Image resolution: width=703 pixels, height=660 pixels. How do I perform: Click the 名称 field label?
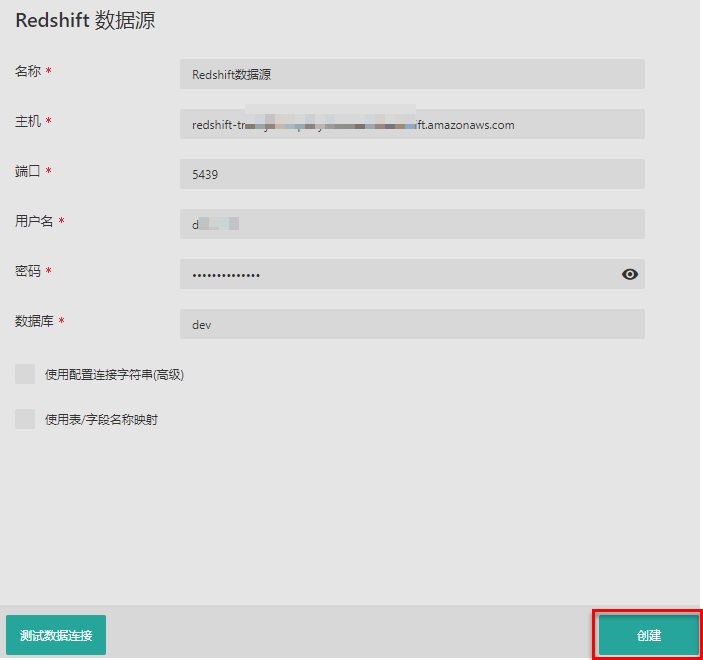tap(28, 71)
